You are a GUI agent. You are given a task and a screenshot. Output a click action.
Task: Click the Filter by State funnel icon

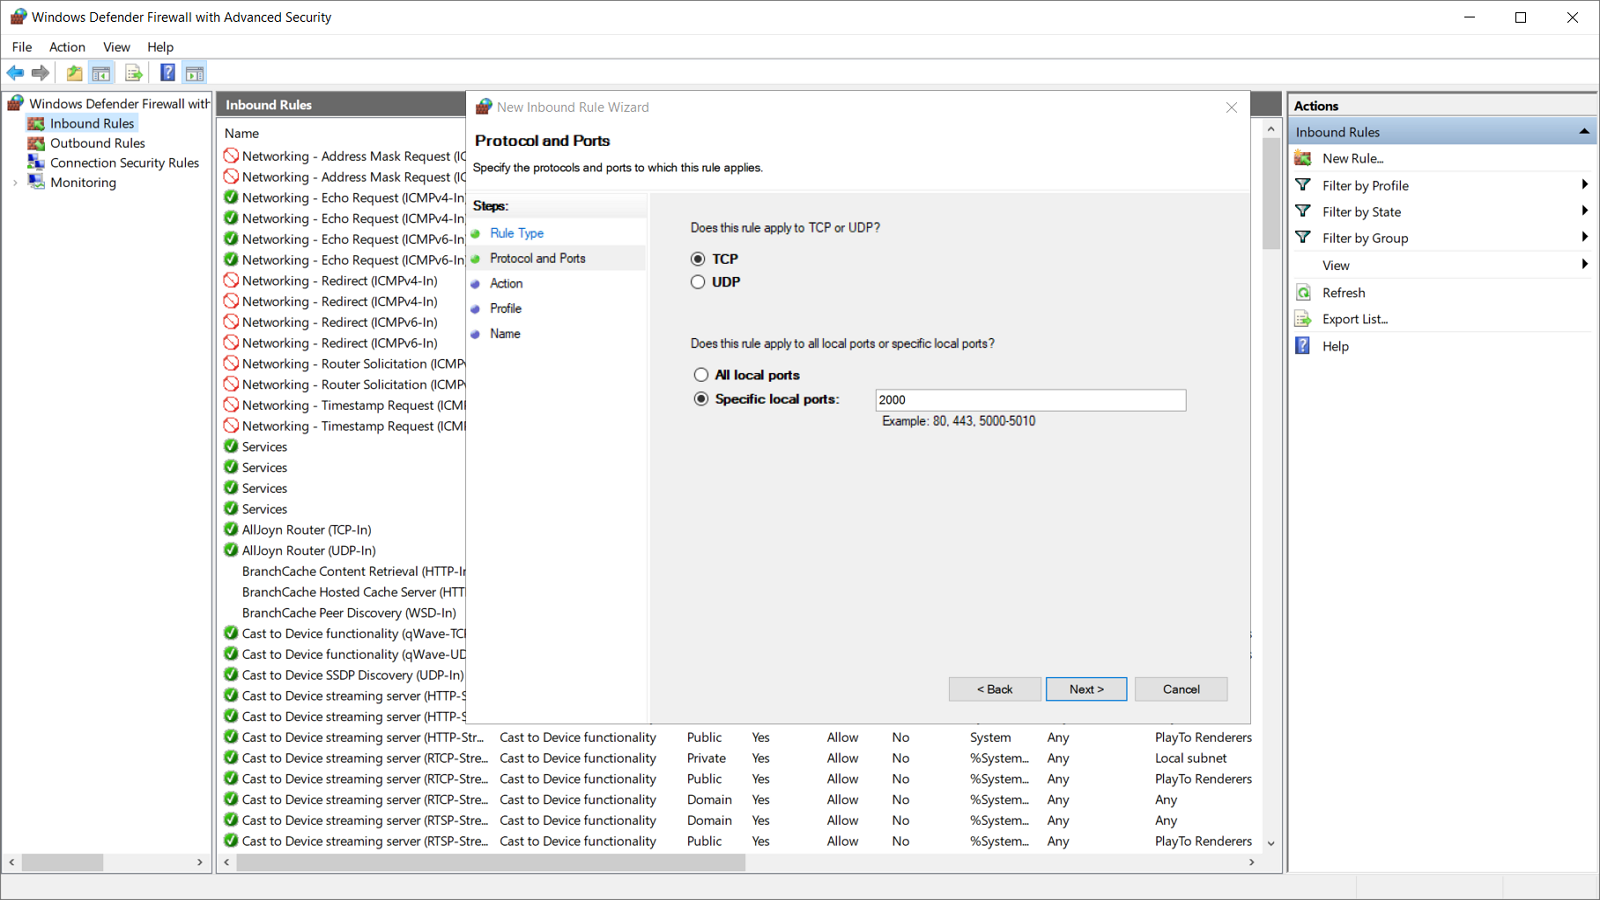[x=1303, y=211]
